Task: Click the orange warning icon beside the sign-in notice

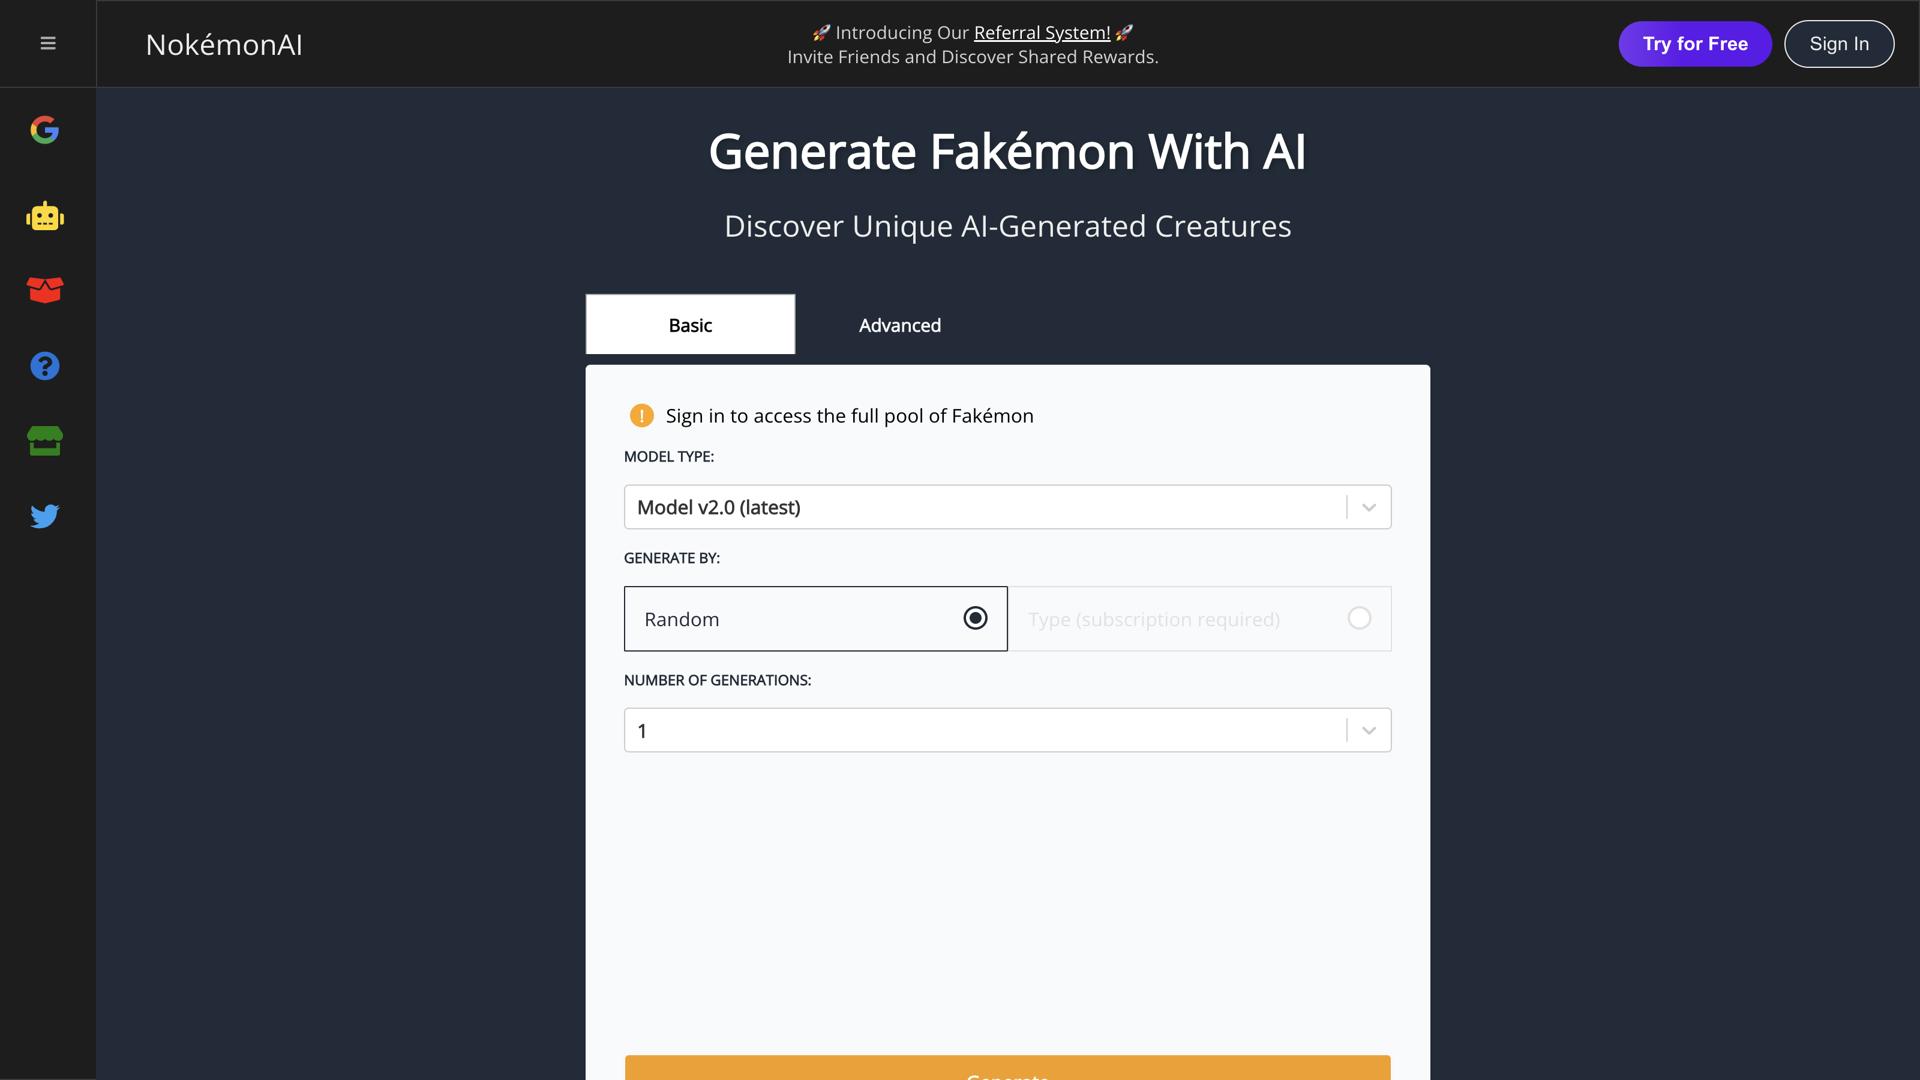Action: (x=641, y=415)
